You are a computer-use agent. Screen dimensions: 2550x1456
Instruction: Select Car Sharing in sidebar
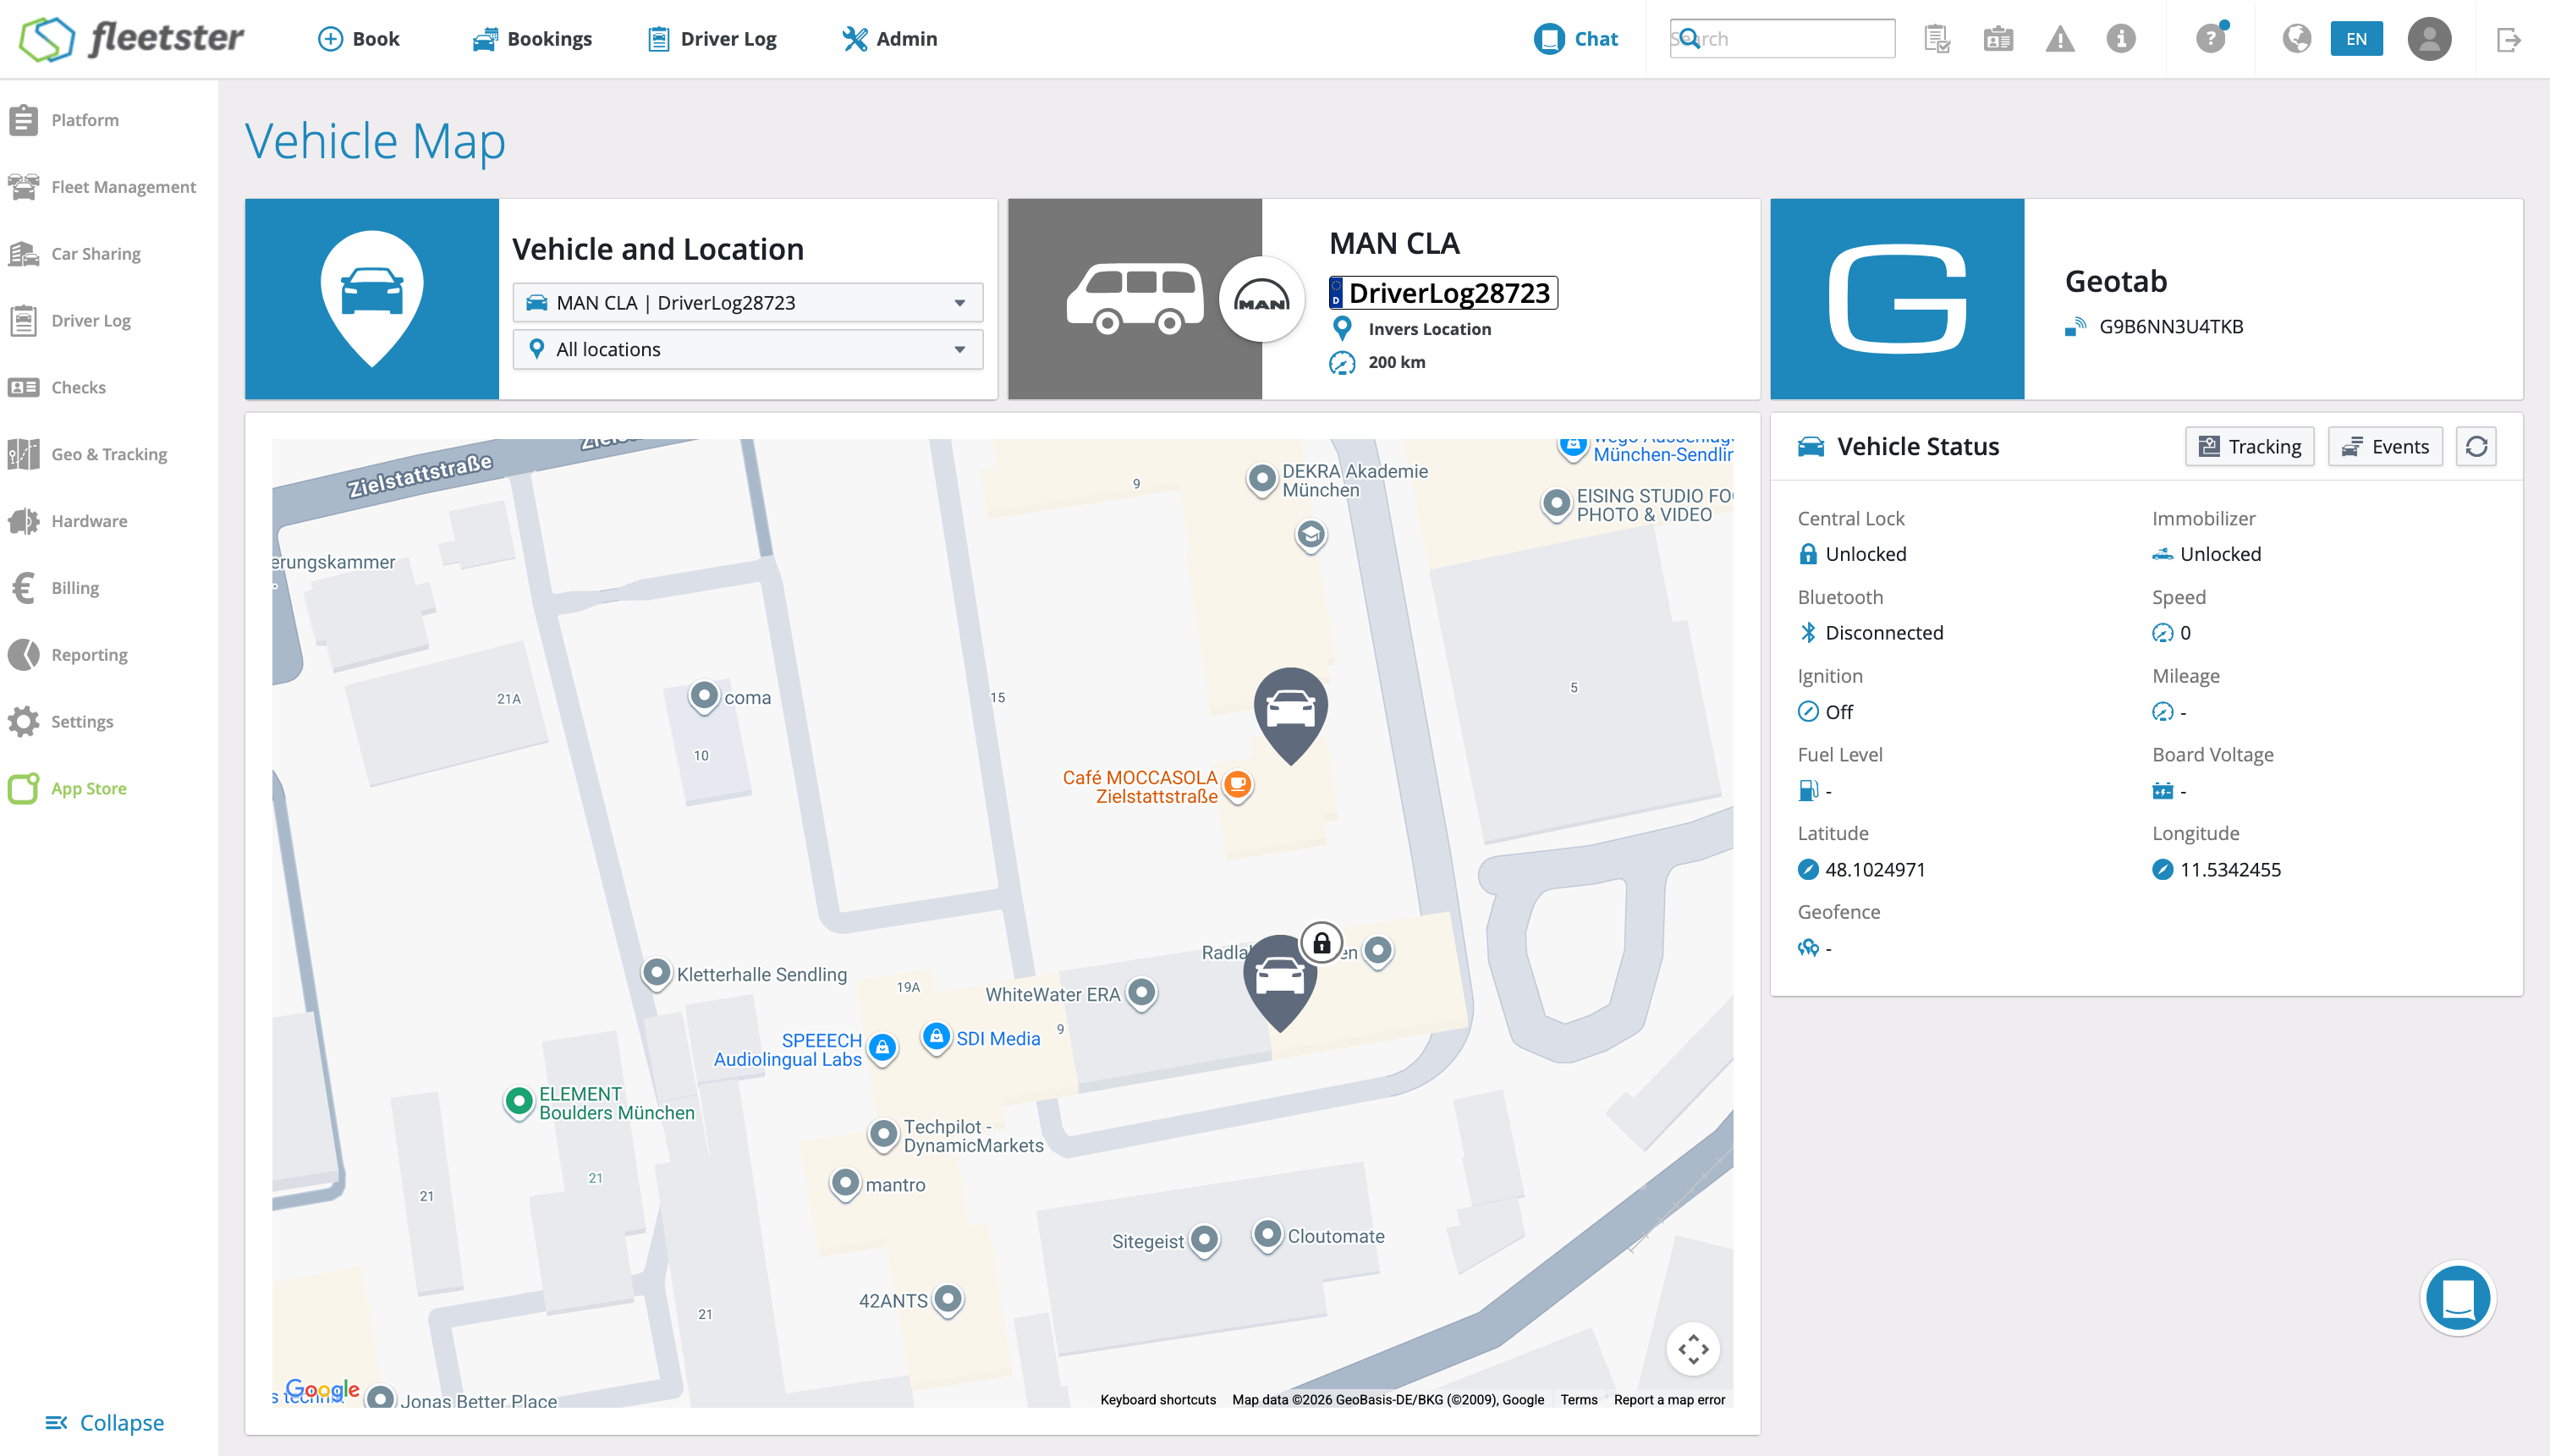[x=75, y=254]
